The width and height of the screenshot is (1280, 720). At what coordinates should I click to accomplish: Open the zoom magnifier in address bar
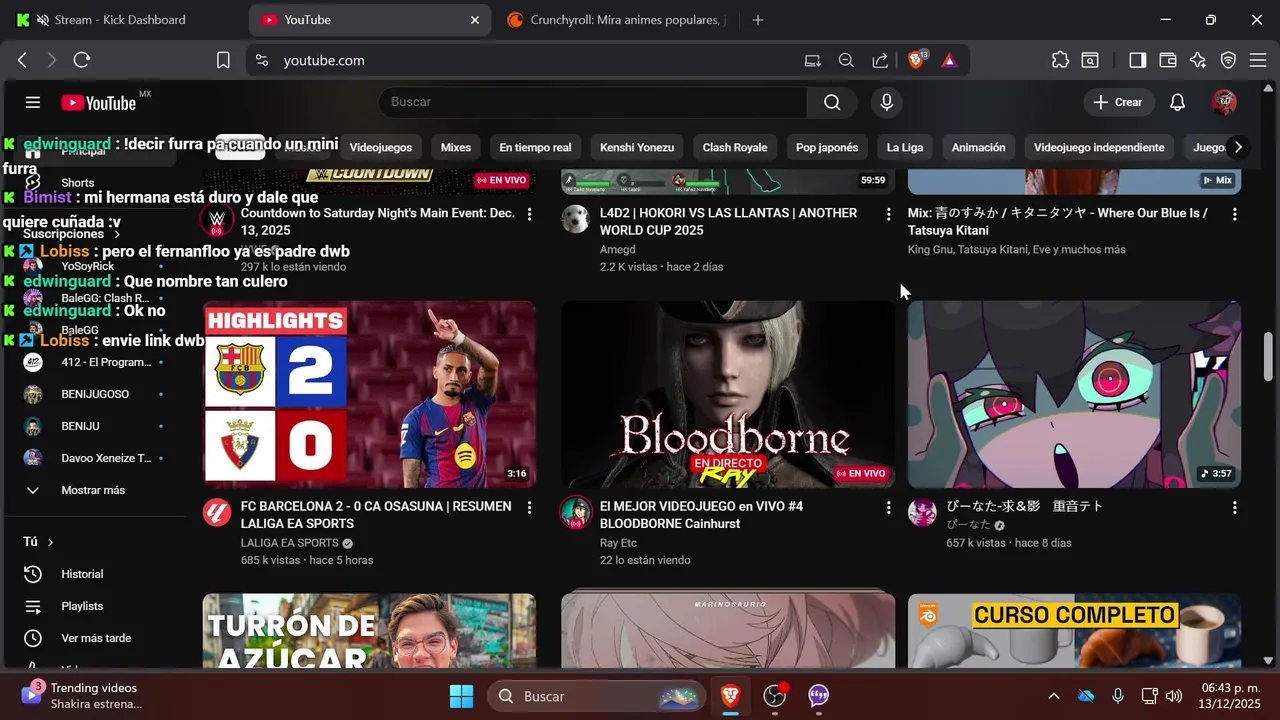[x=846, y=60]
